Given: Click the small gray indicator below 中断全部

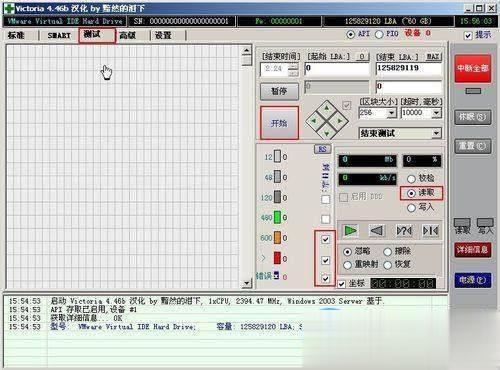Looking at the screenshot, I should 473,91.
